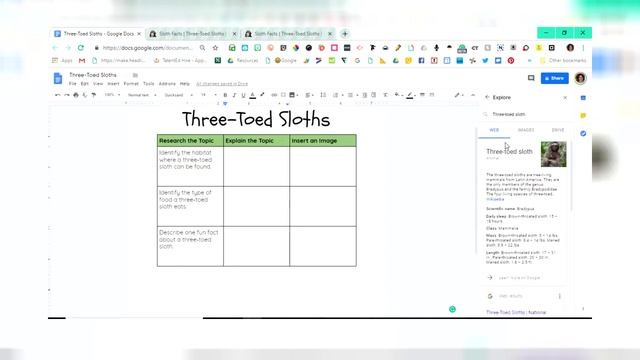640x360 pixels.
Task: Click the Explore search field
Action: tap(524, 114)
